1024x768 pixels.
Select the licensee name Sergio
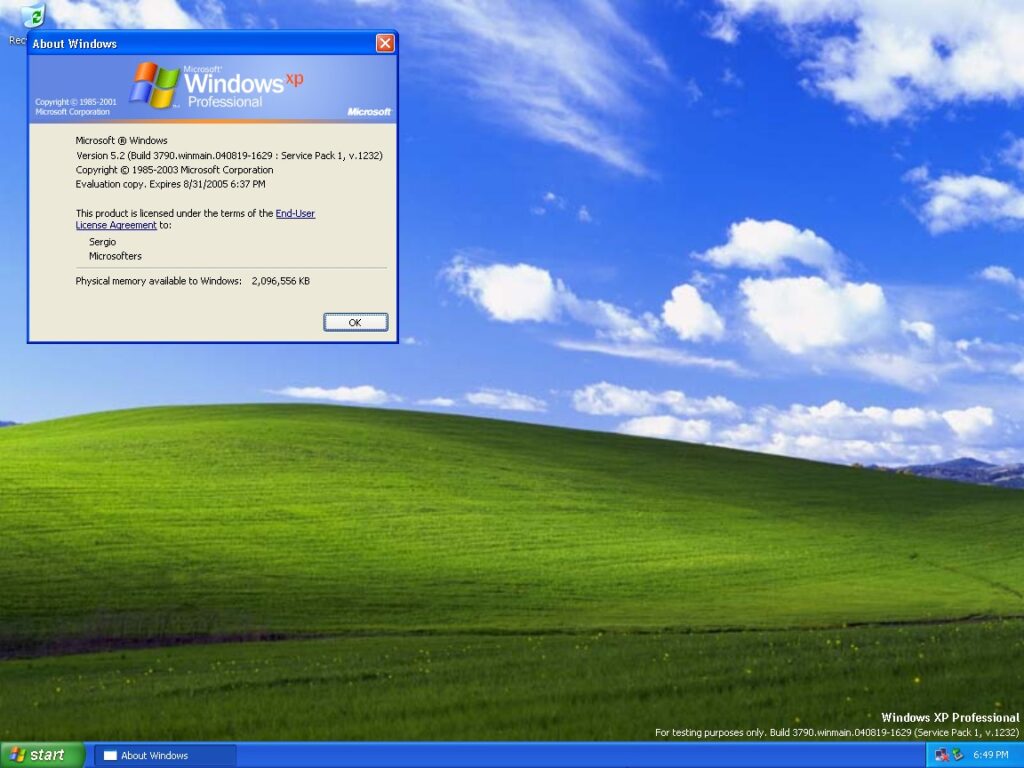coord(103,241)
